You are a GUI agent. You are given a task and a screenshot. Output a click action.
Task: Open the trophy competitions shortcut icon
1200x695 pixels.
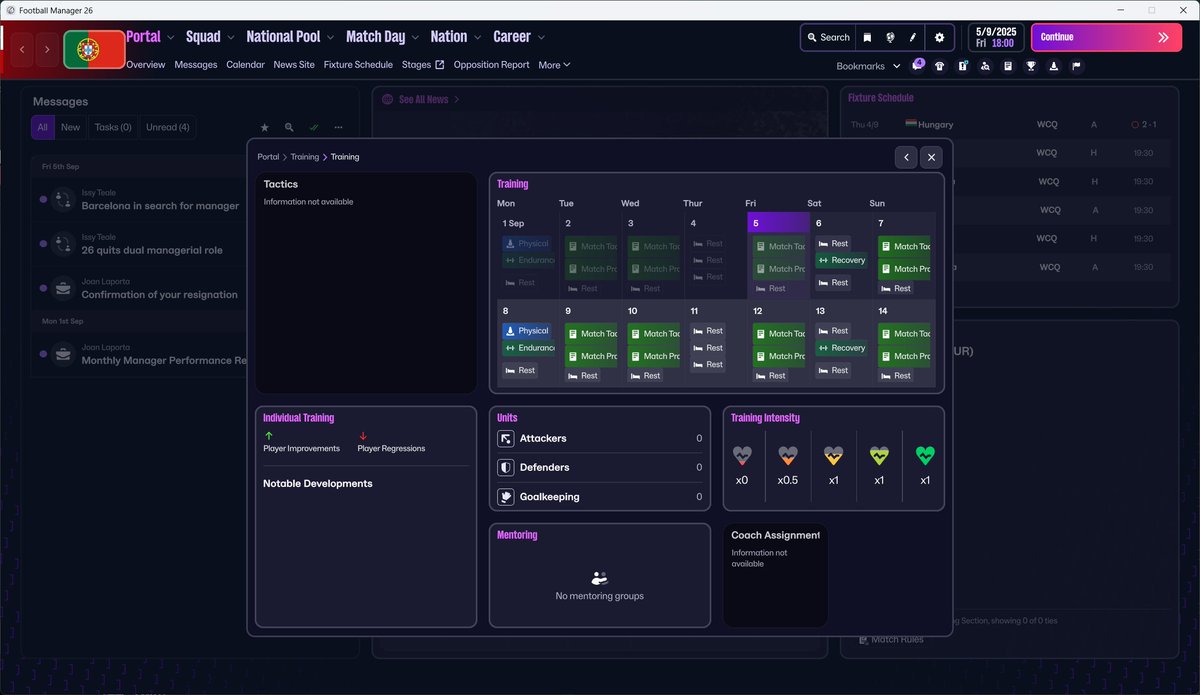[x=1031, y=66]
